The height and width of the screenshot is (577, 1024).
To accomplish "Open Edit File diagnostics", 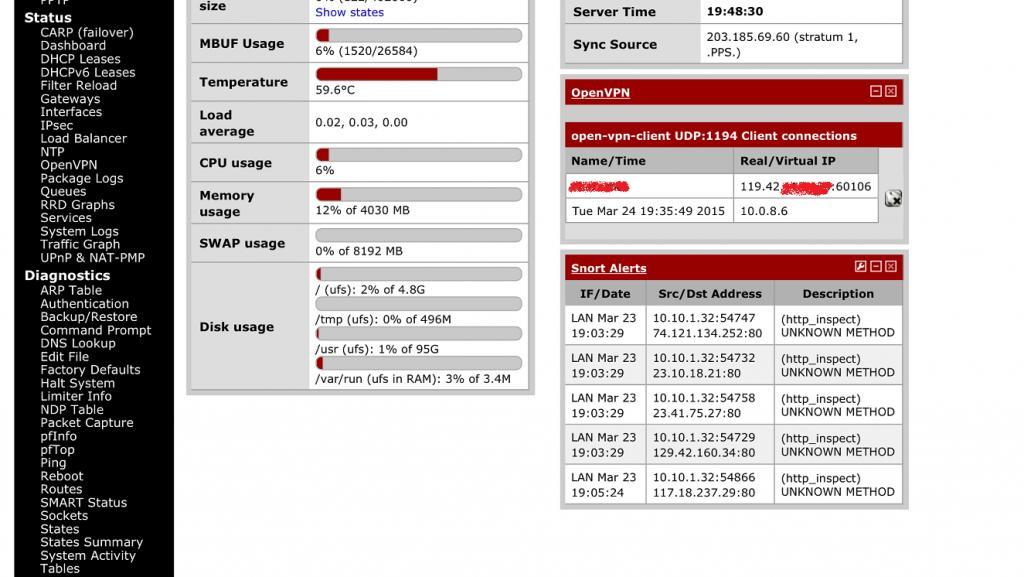I will pyautogui.click(x=65, y=357).
